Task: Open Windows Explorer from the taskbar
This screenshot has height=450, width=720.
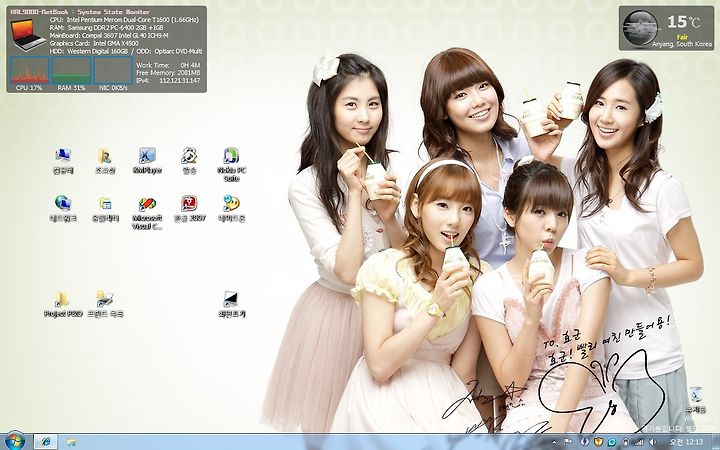Action: (70, 442)
